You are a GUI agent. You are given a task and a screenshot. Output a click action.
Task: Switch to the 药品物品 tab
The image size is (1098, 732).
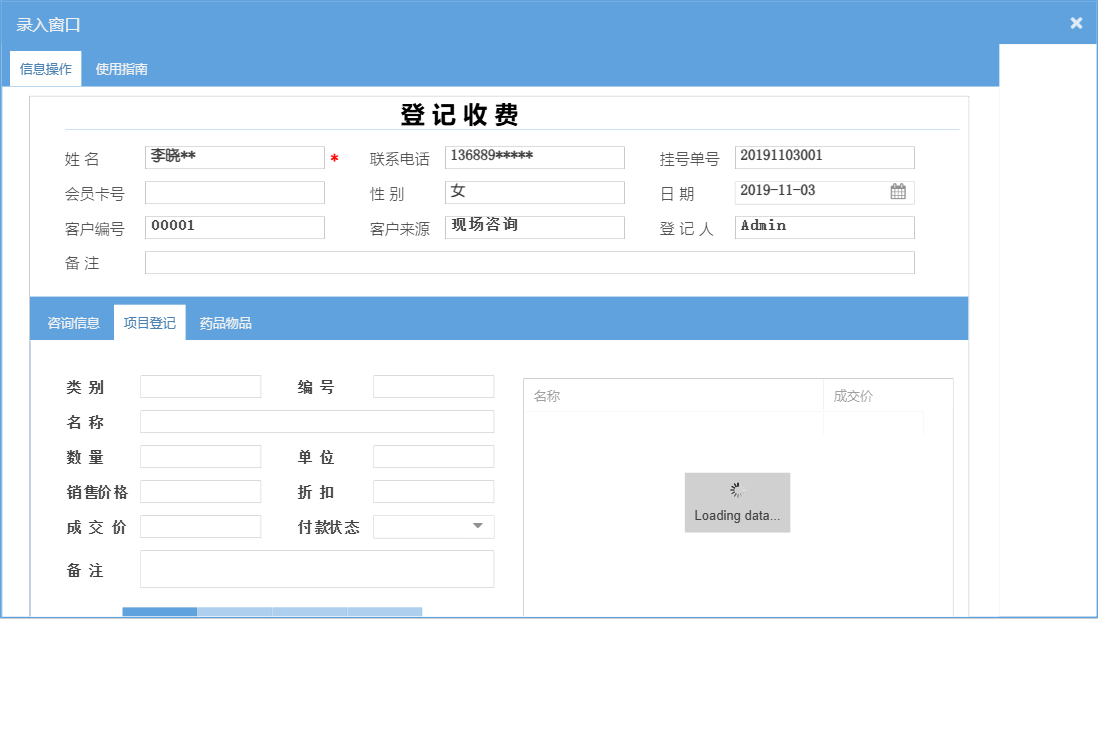pyautogui.click(x=226, y=322)
